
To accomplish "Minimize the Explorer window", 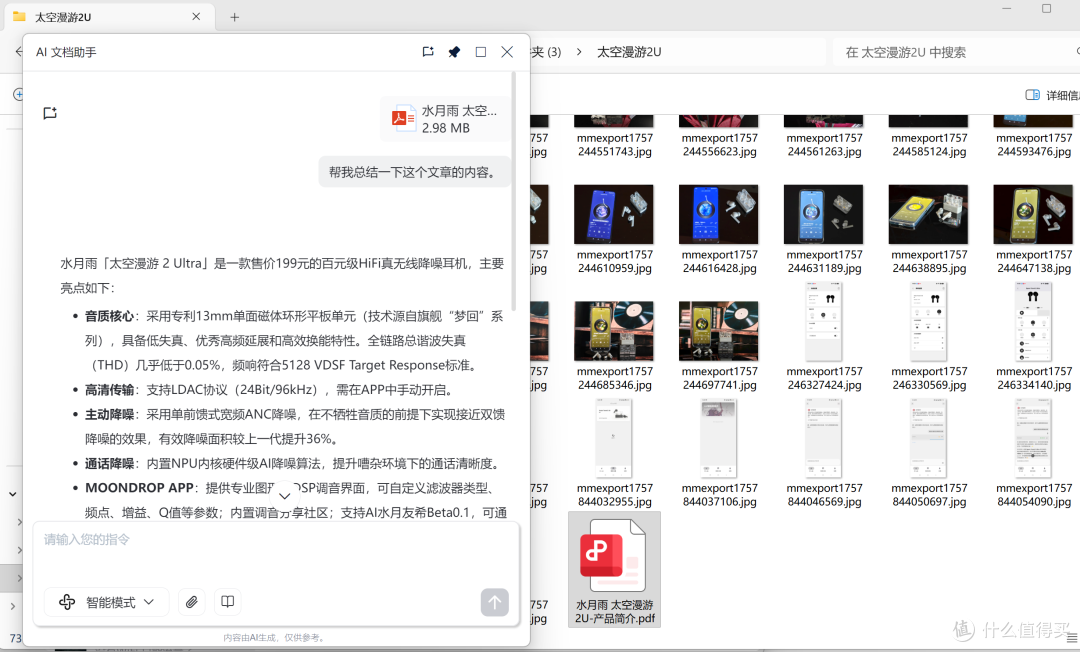I will 1006,8.
